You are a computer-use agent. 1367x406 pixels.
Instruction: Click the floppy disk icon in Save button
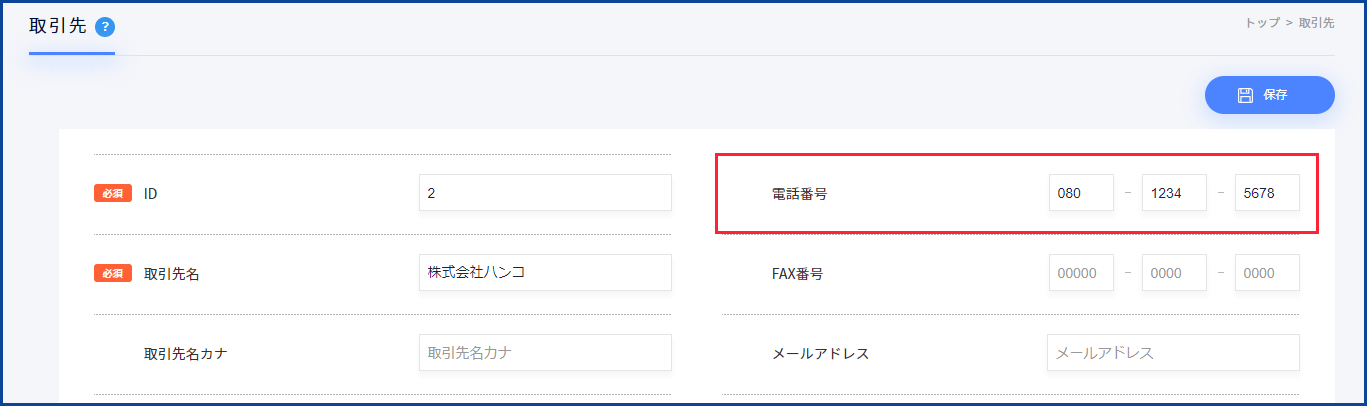pyautogui.click(x=1245, y=95)
